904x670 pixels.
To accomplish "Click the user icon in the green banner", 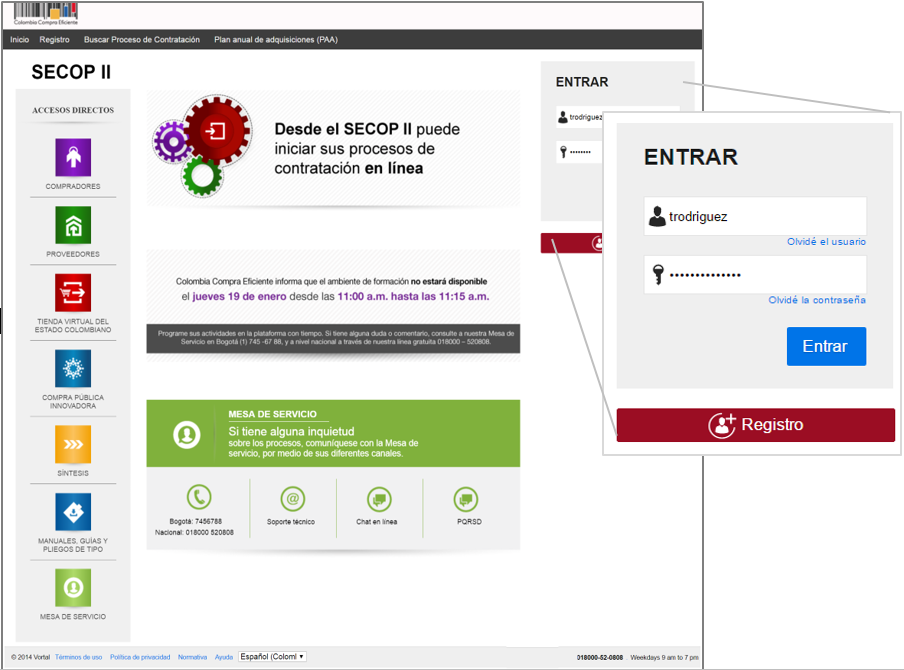I will pos(186,434).
